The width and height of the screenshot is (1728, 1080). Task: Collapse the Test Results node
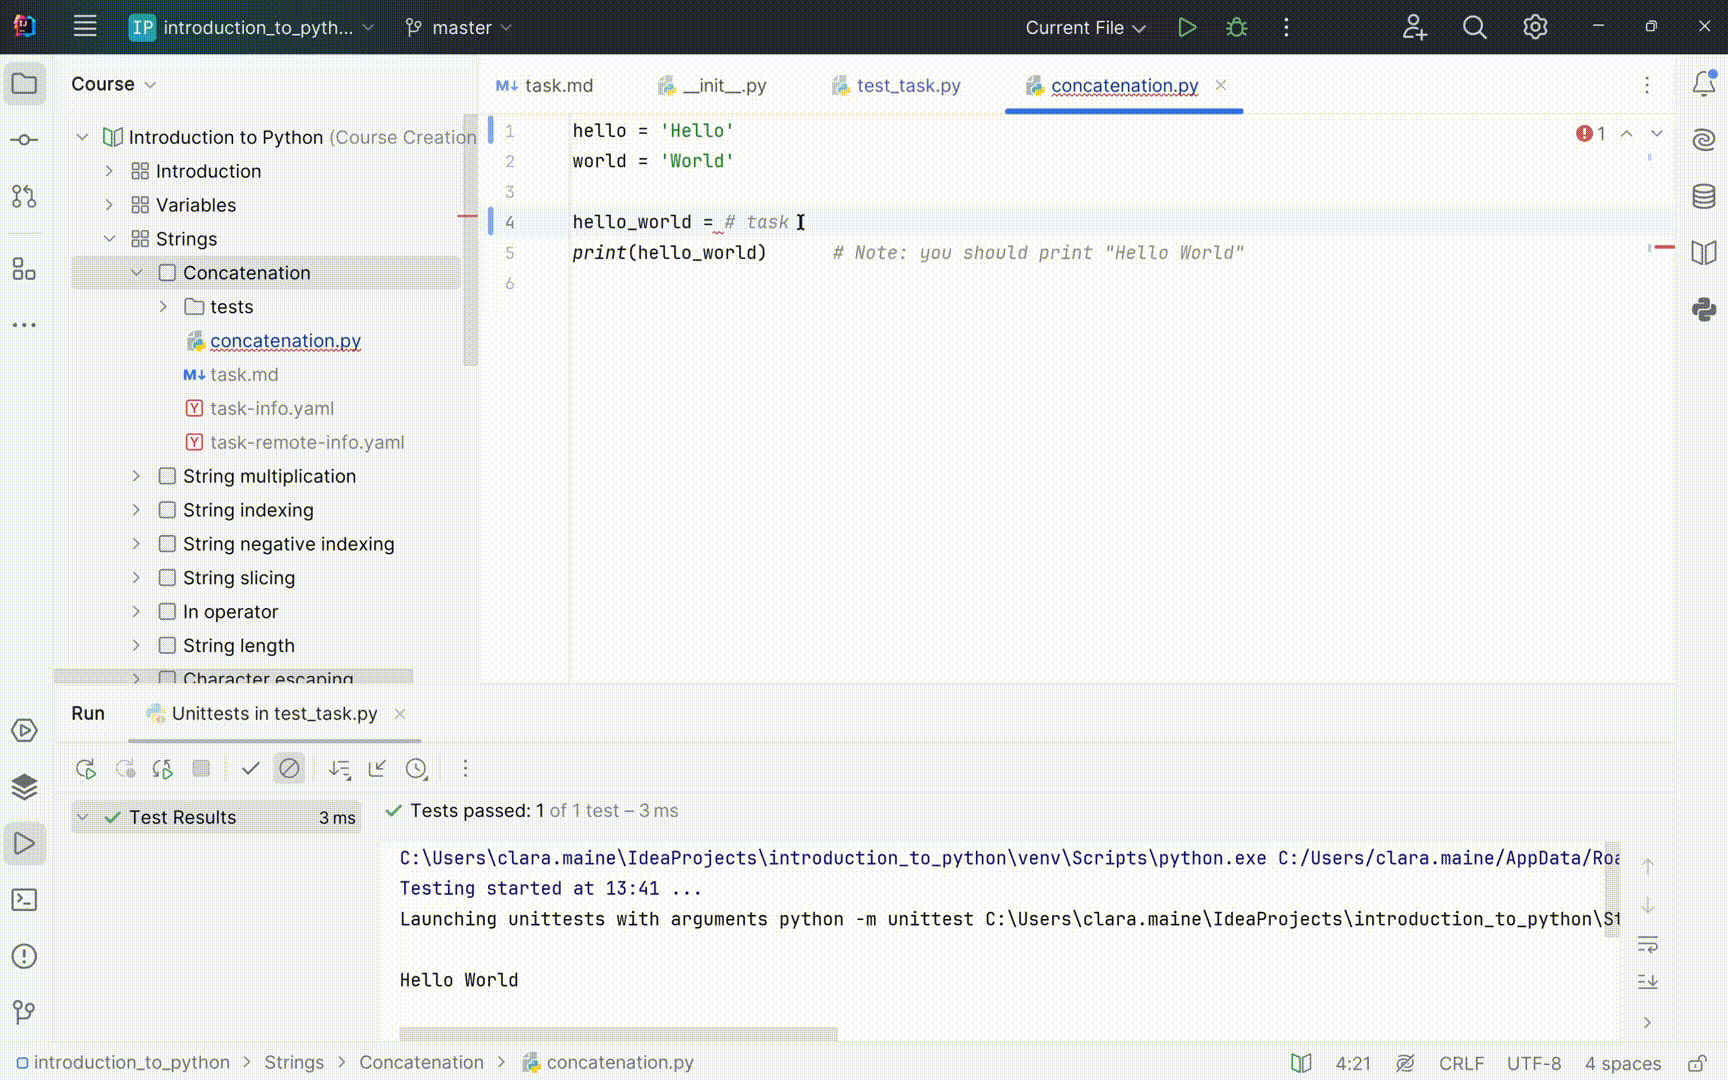[x=83, y=817]
